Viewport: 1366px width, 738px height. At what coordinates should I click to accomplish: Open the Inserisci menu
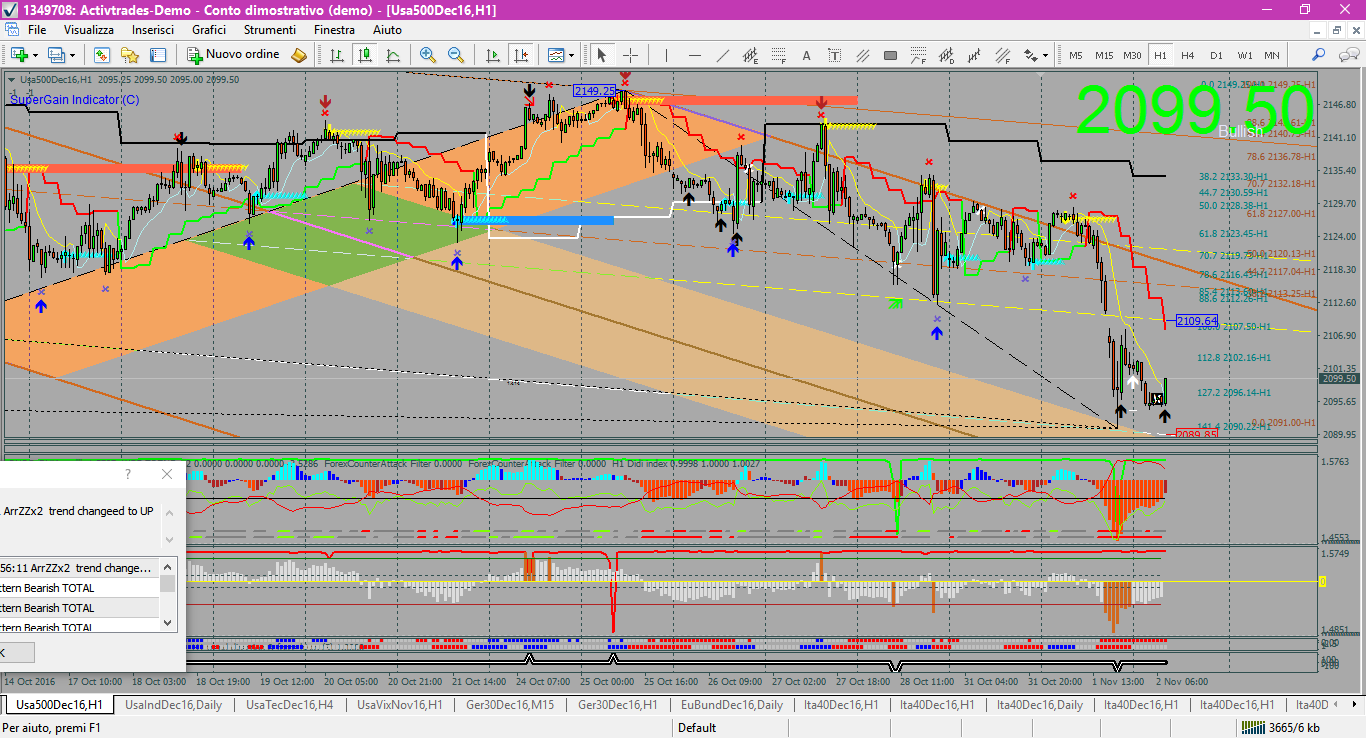(x=153, y=30)
